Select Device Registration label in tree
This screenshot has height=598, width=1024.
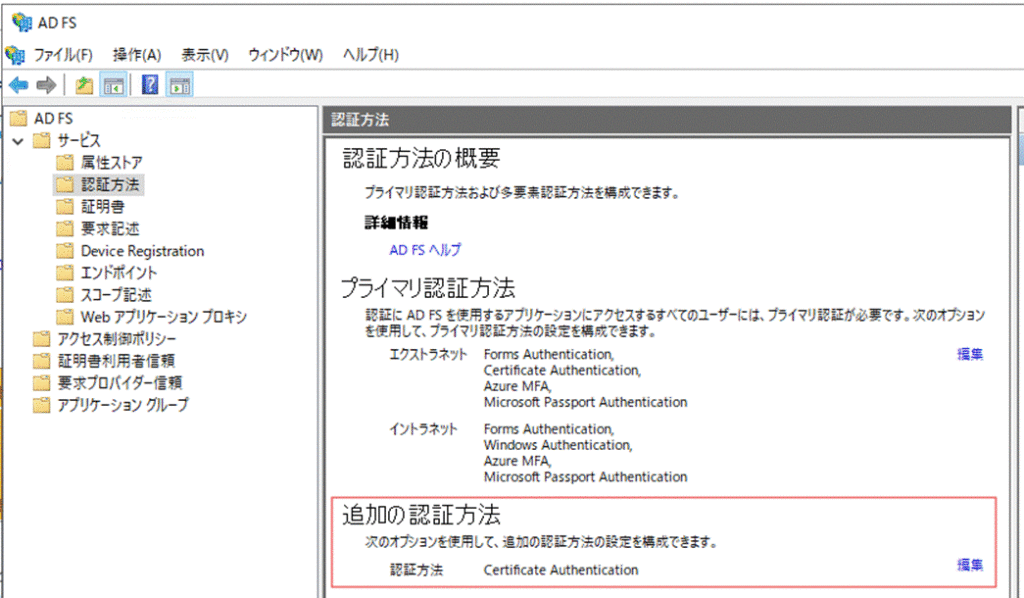tap(142, 251)
